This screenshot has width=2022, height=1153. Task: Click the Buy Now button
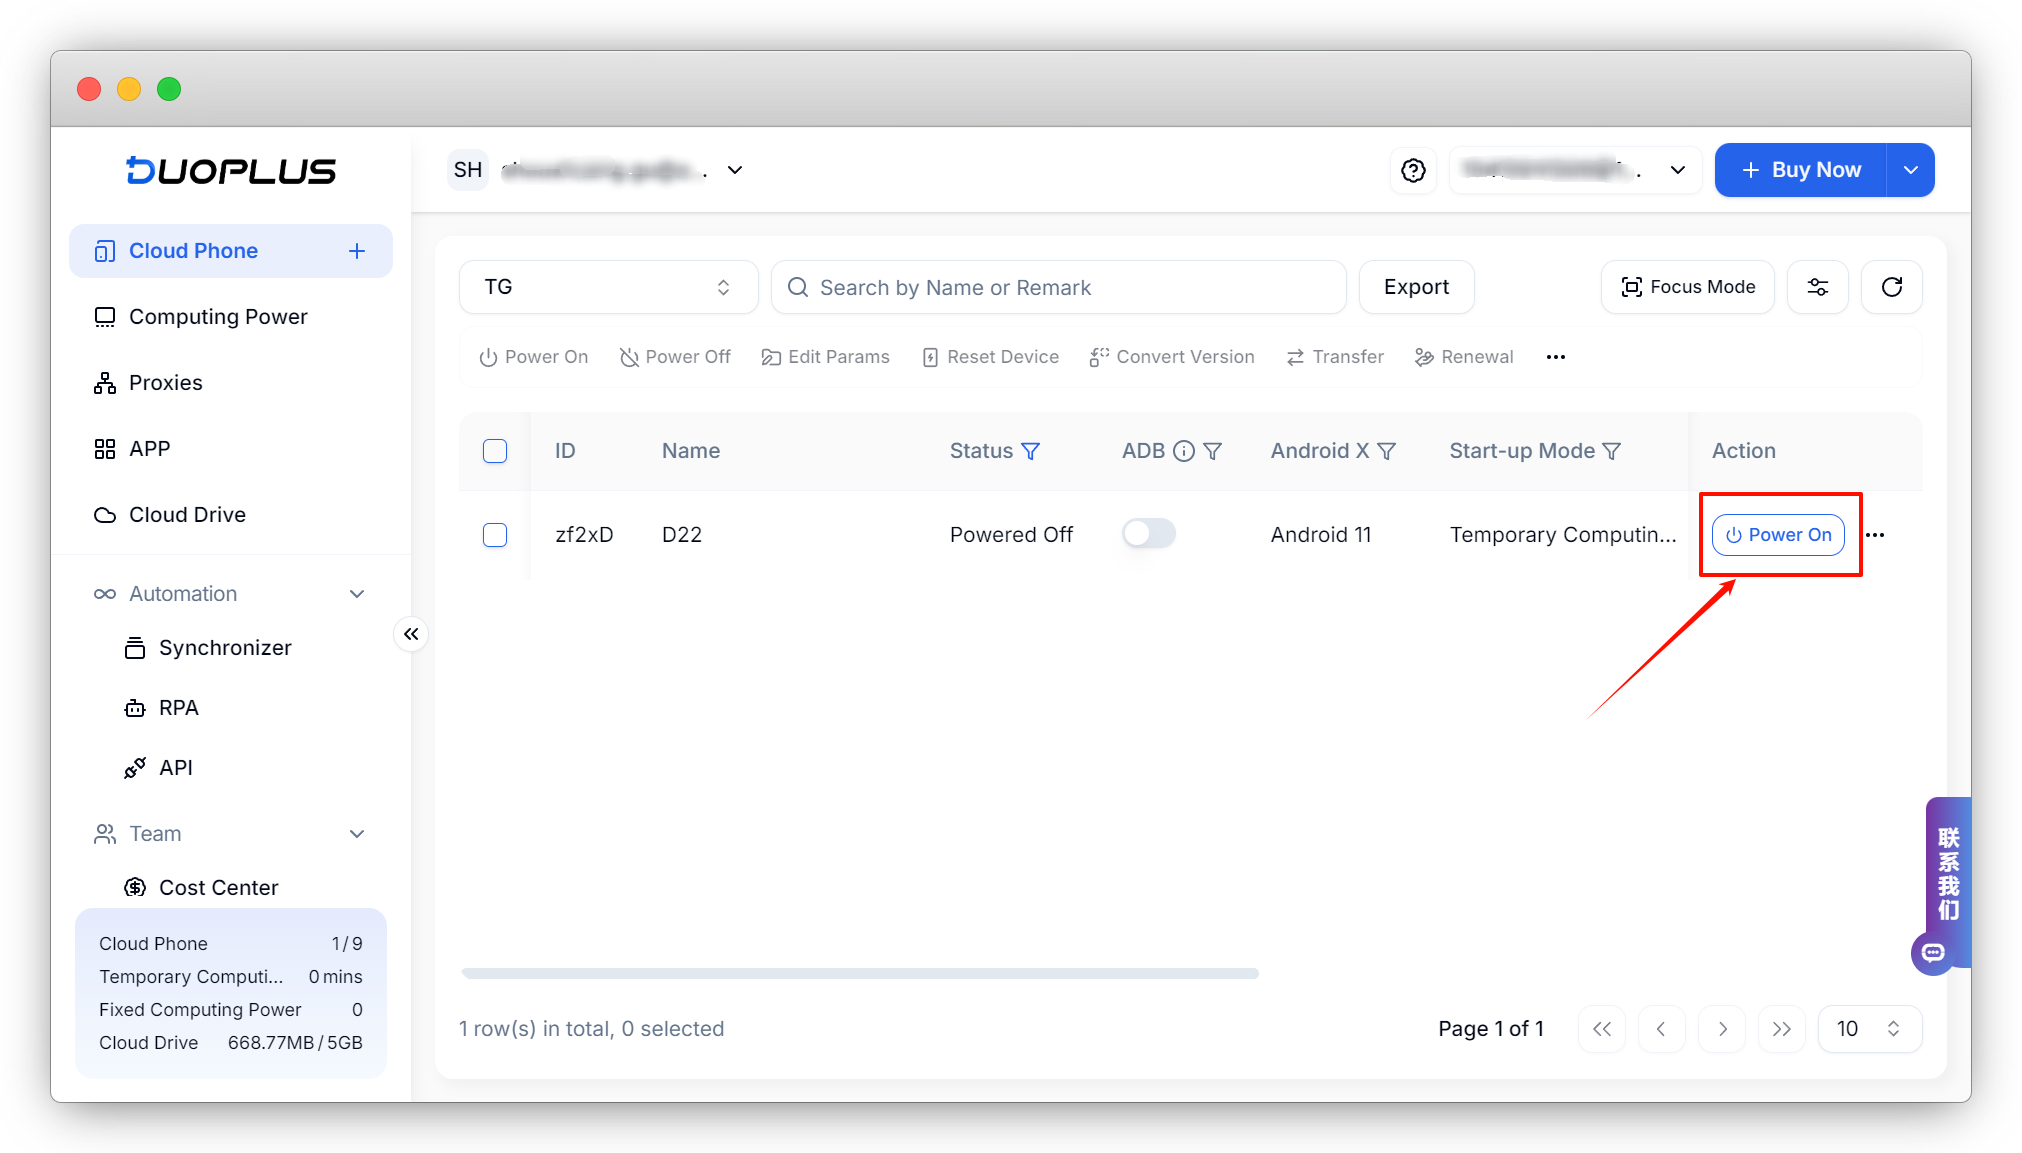(x=1801, y=170)
